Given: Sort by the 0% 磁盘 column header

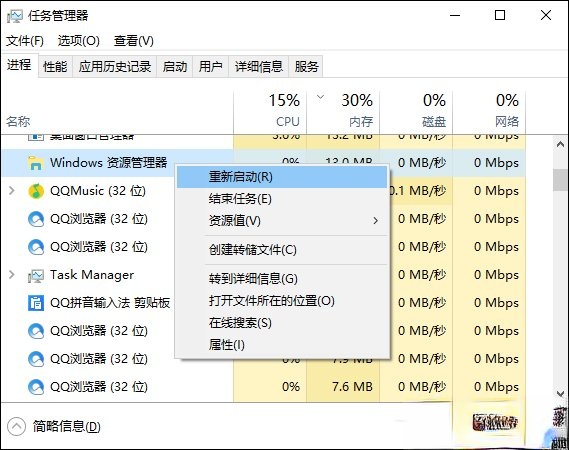Looking at the screenshot, I should (x=416, y=112).
